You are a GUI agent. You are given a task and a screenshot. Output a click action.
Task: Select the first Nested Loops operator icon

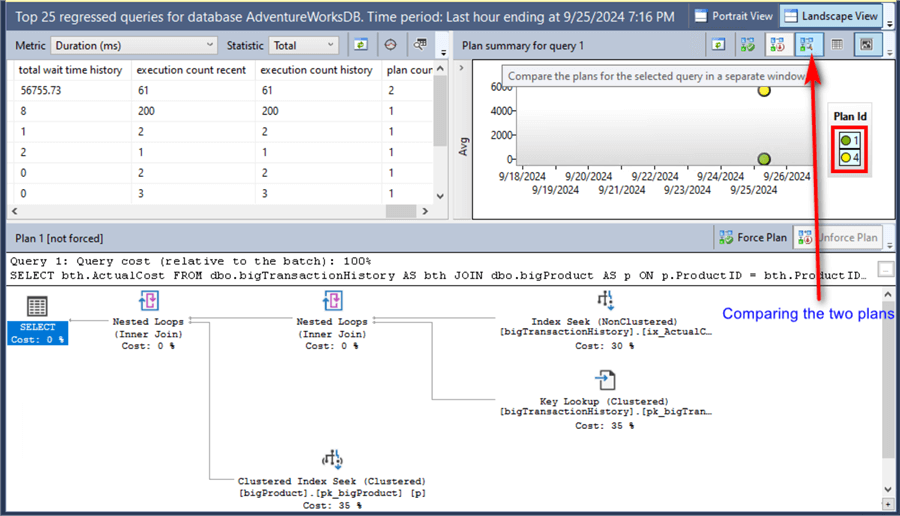(149, 300)
